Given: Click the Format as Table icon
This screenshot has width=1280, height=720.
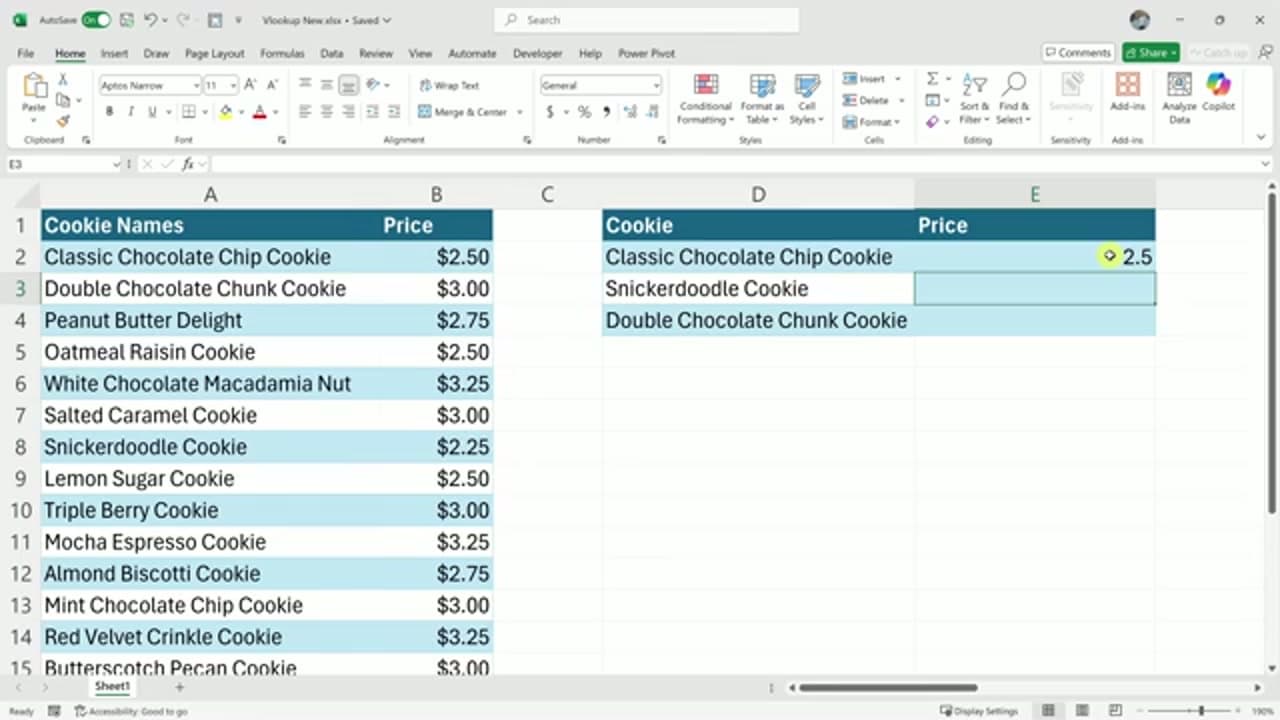Looking at the screenshot, I should (763, 99).
